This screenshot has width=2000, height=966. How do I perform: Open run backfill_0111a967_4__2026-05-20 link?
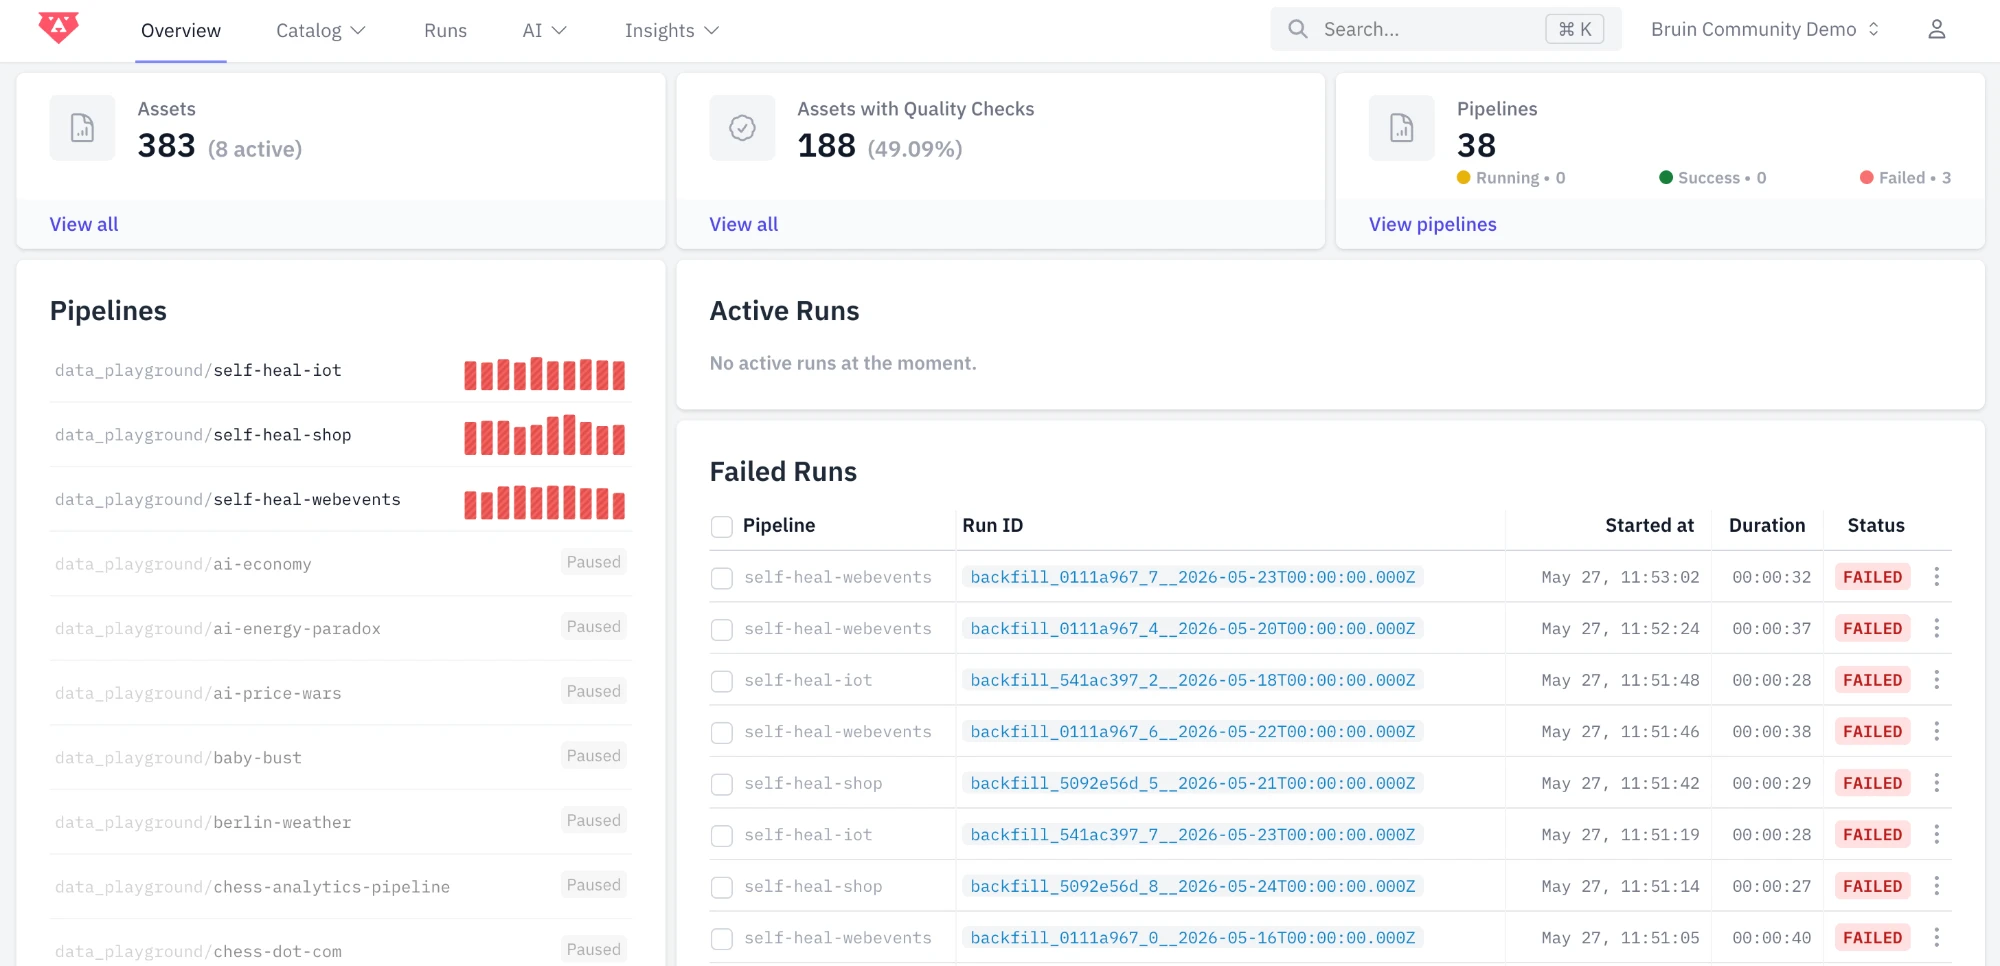tap(1193, 628)
